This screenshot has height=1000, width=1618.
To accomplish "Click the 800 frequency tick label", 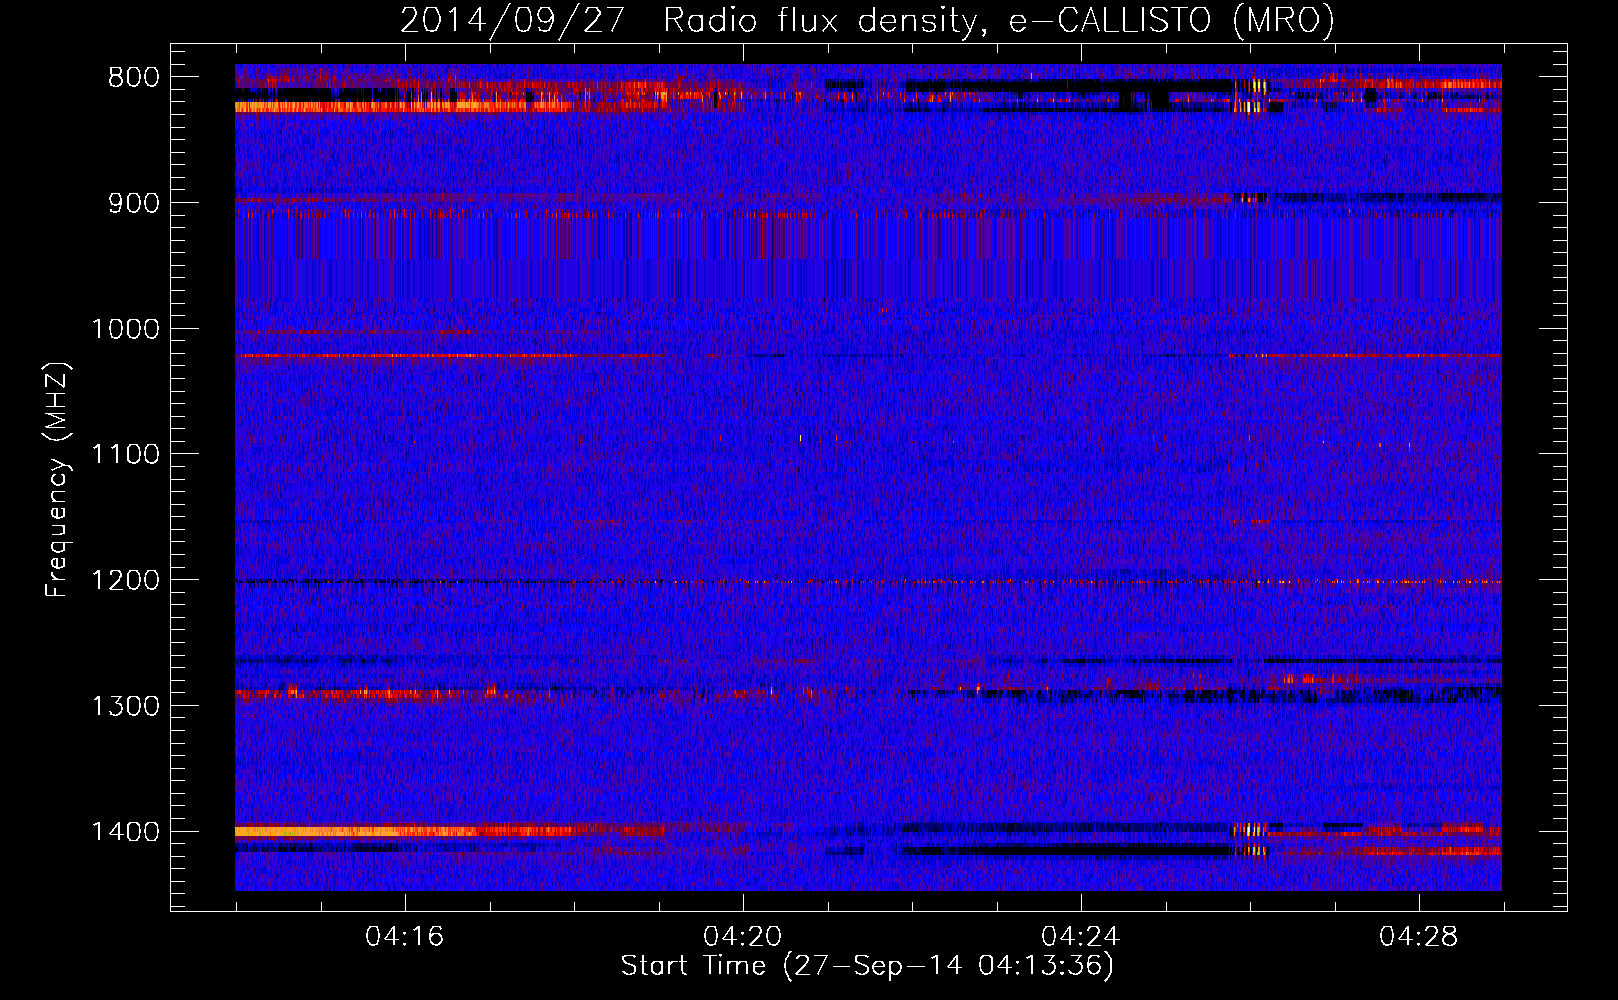I will (134, 78).
